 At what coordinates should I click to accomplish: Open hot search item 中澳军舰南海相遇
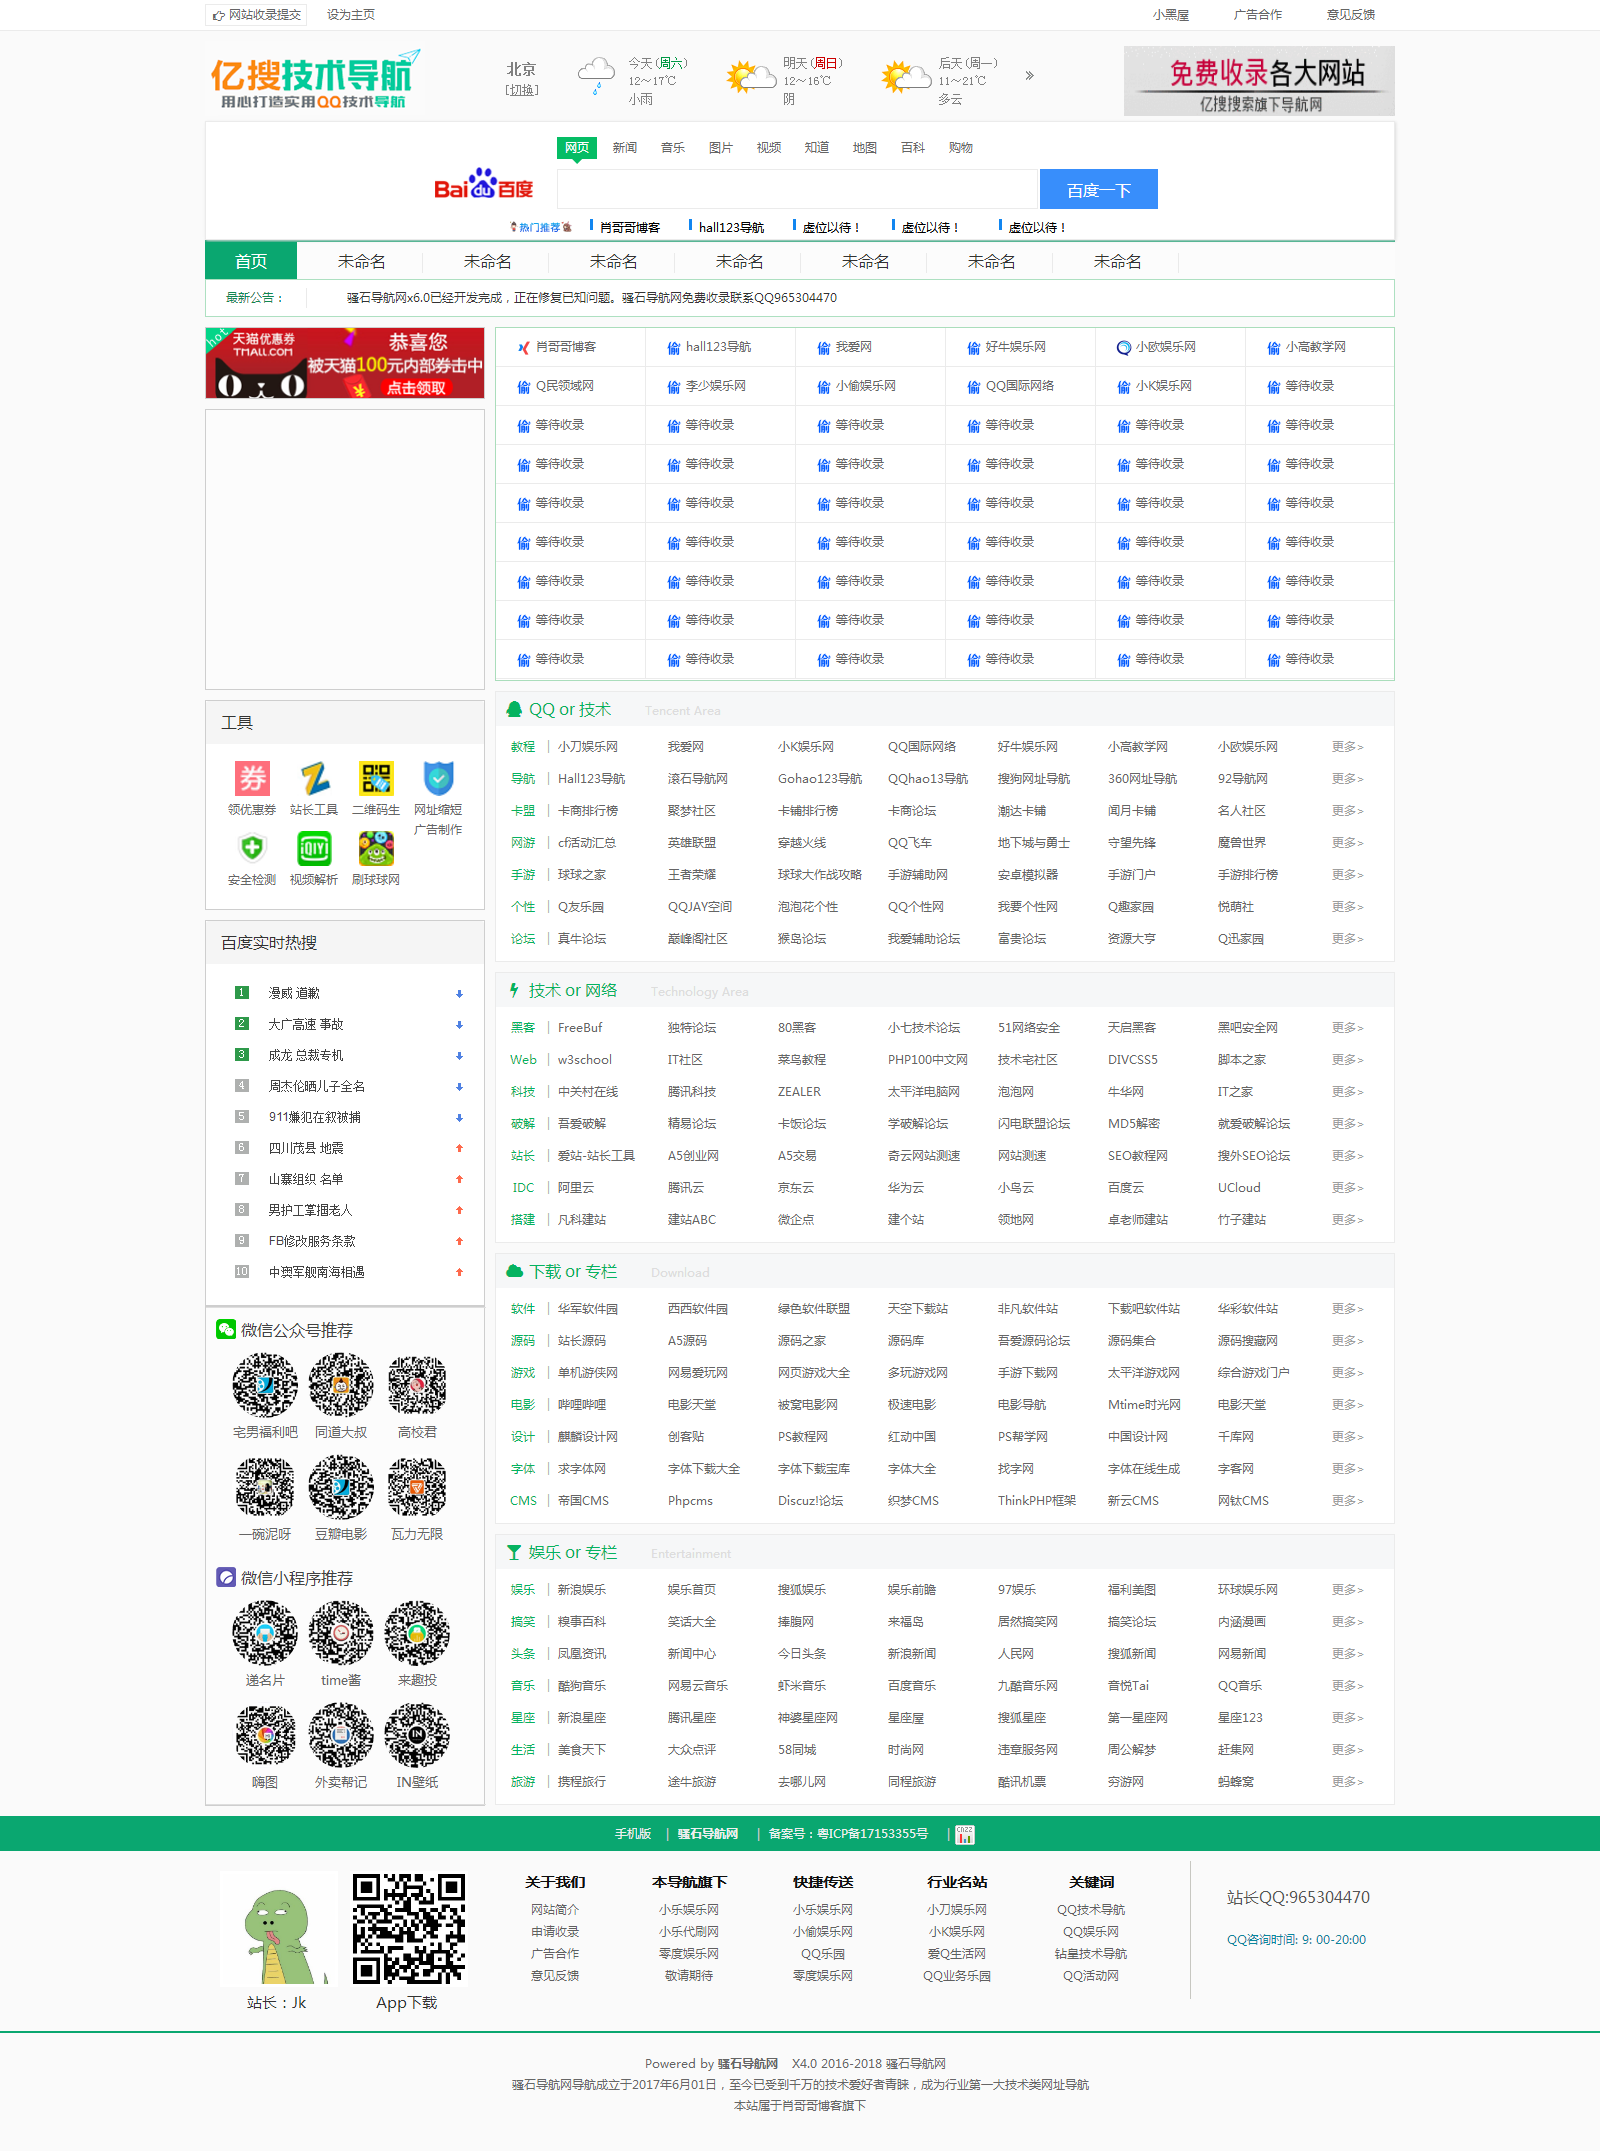tap(316, 1272)
